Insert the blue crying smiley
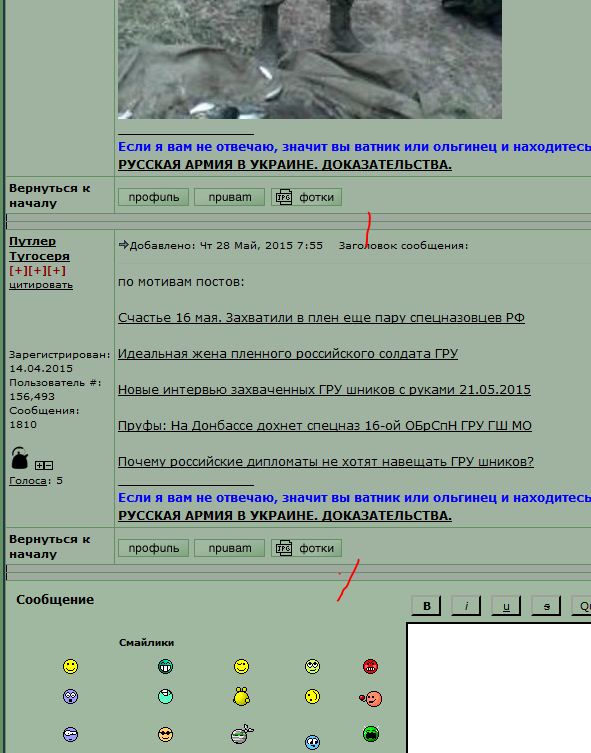The height and width of the screenshot is (753, 591). pos(312,742)
